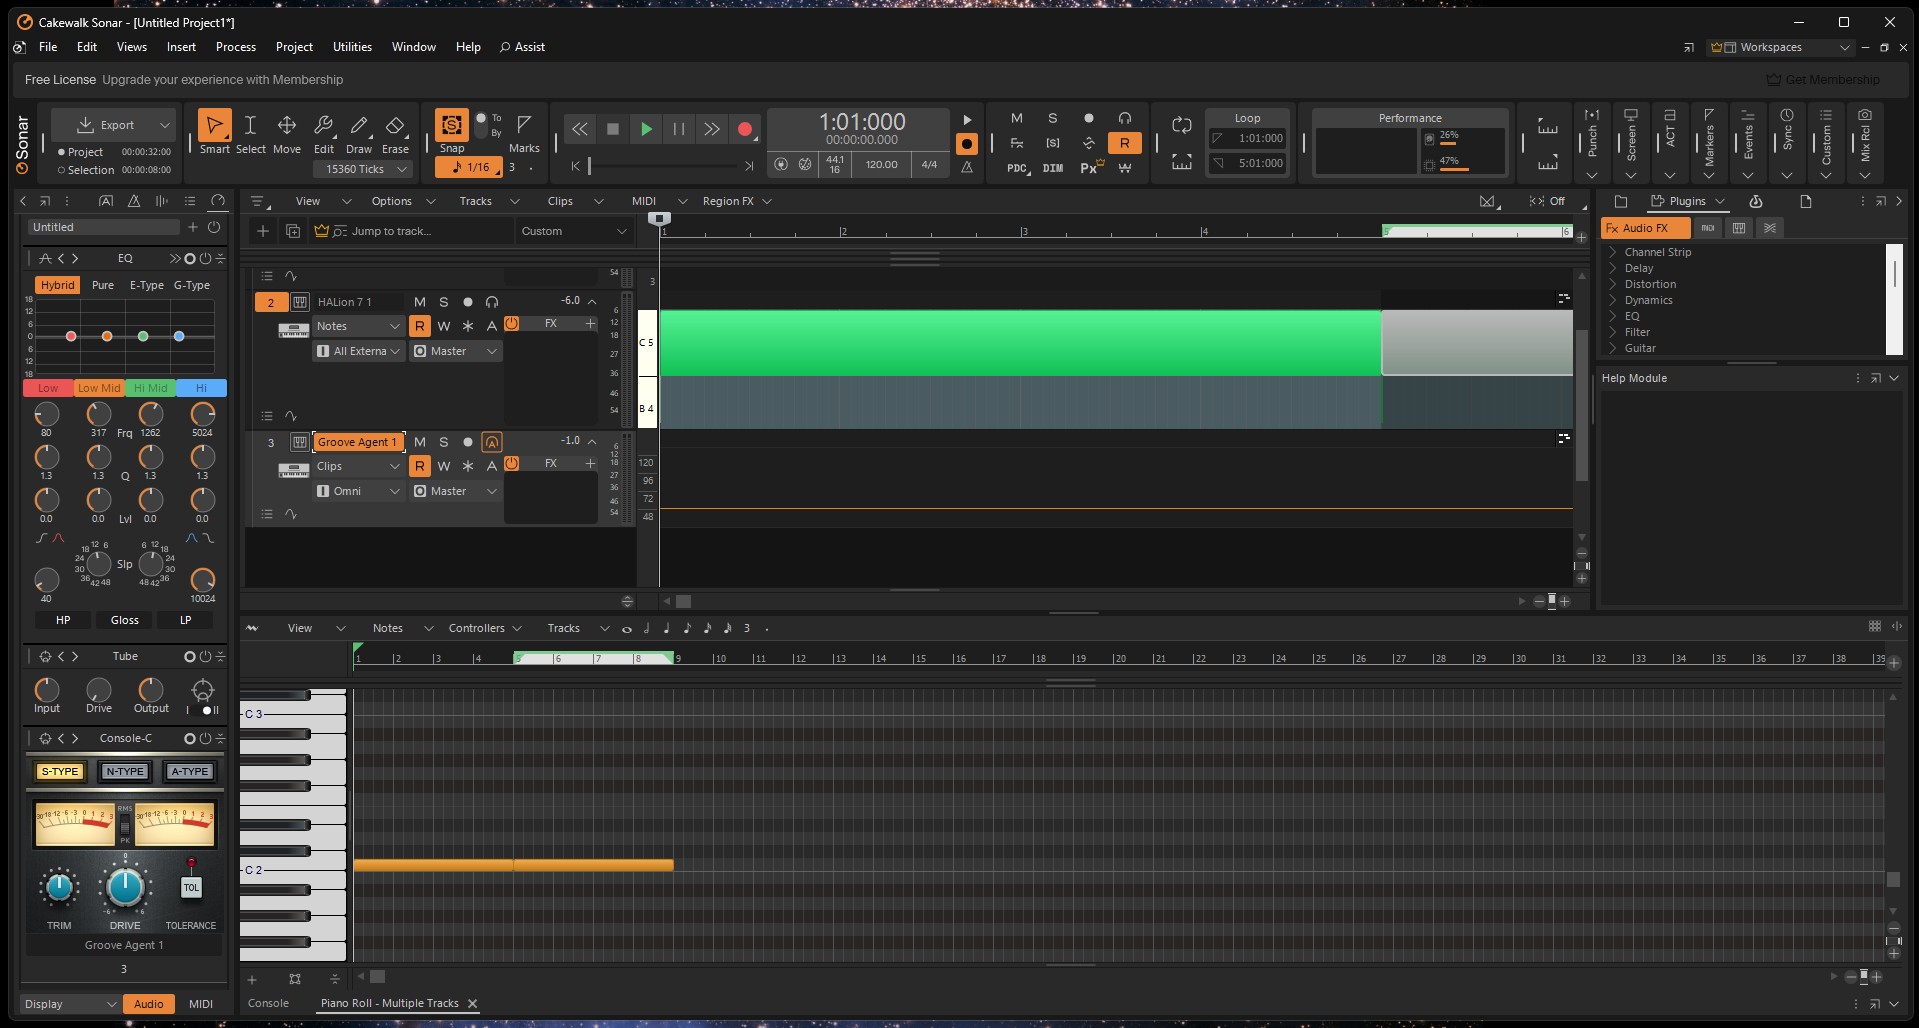Toggle the loop on/off icon
Screen dimensions: 1919x1028
tap(1181, 125)
